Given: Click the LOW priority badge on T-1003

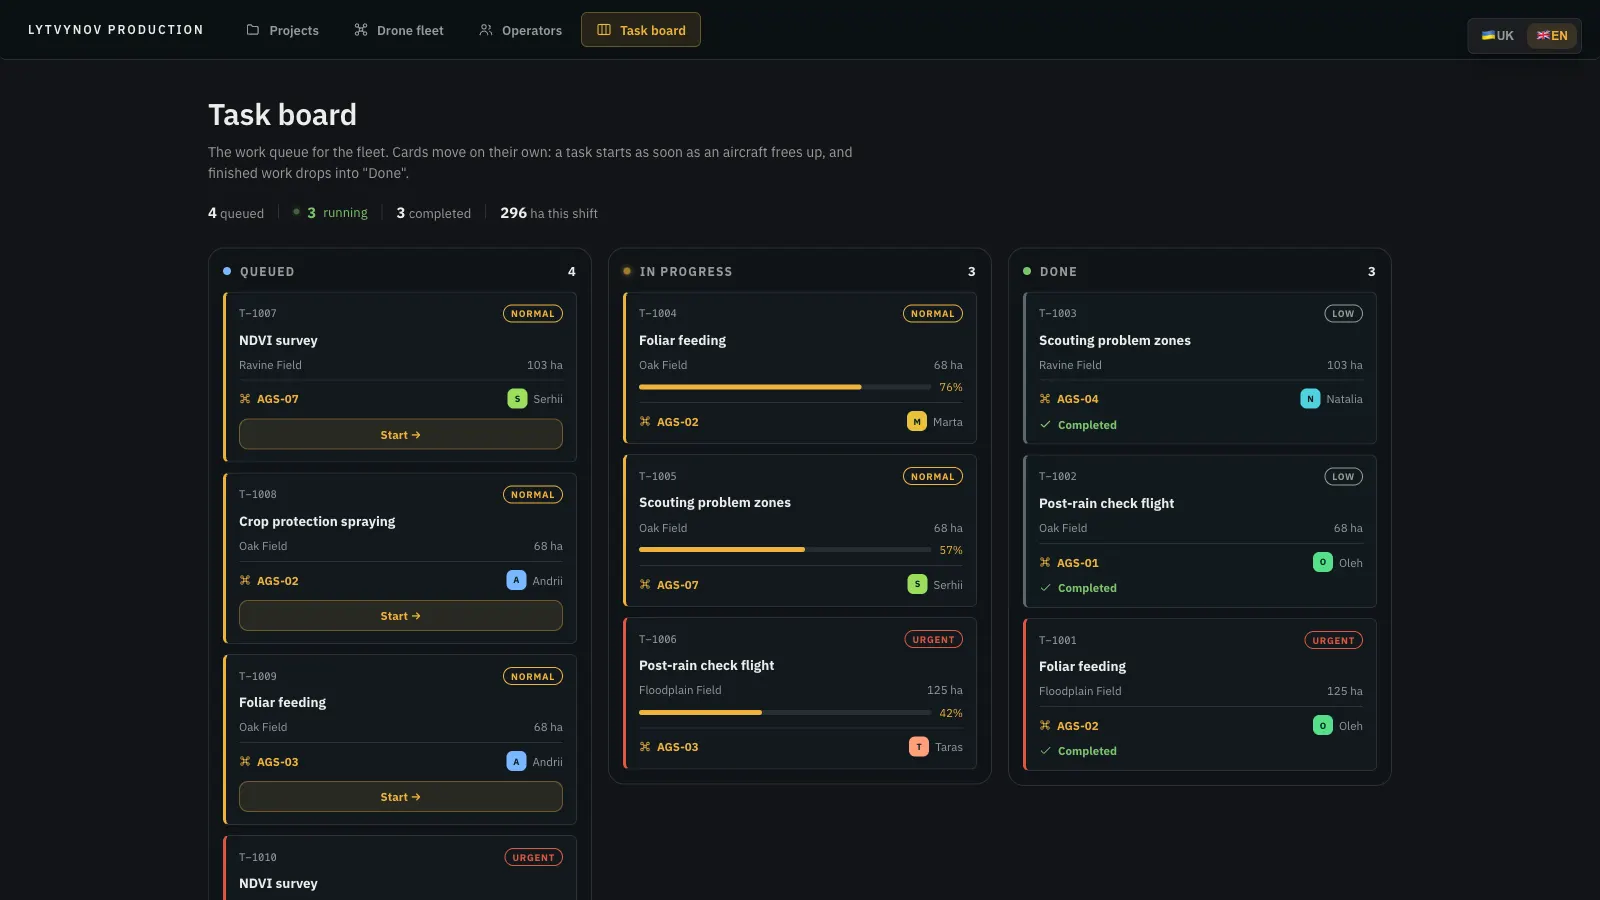Looking at the screenshot, I should pos(1343,314).
